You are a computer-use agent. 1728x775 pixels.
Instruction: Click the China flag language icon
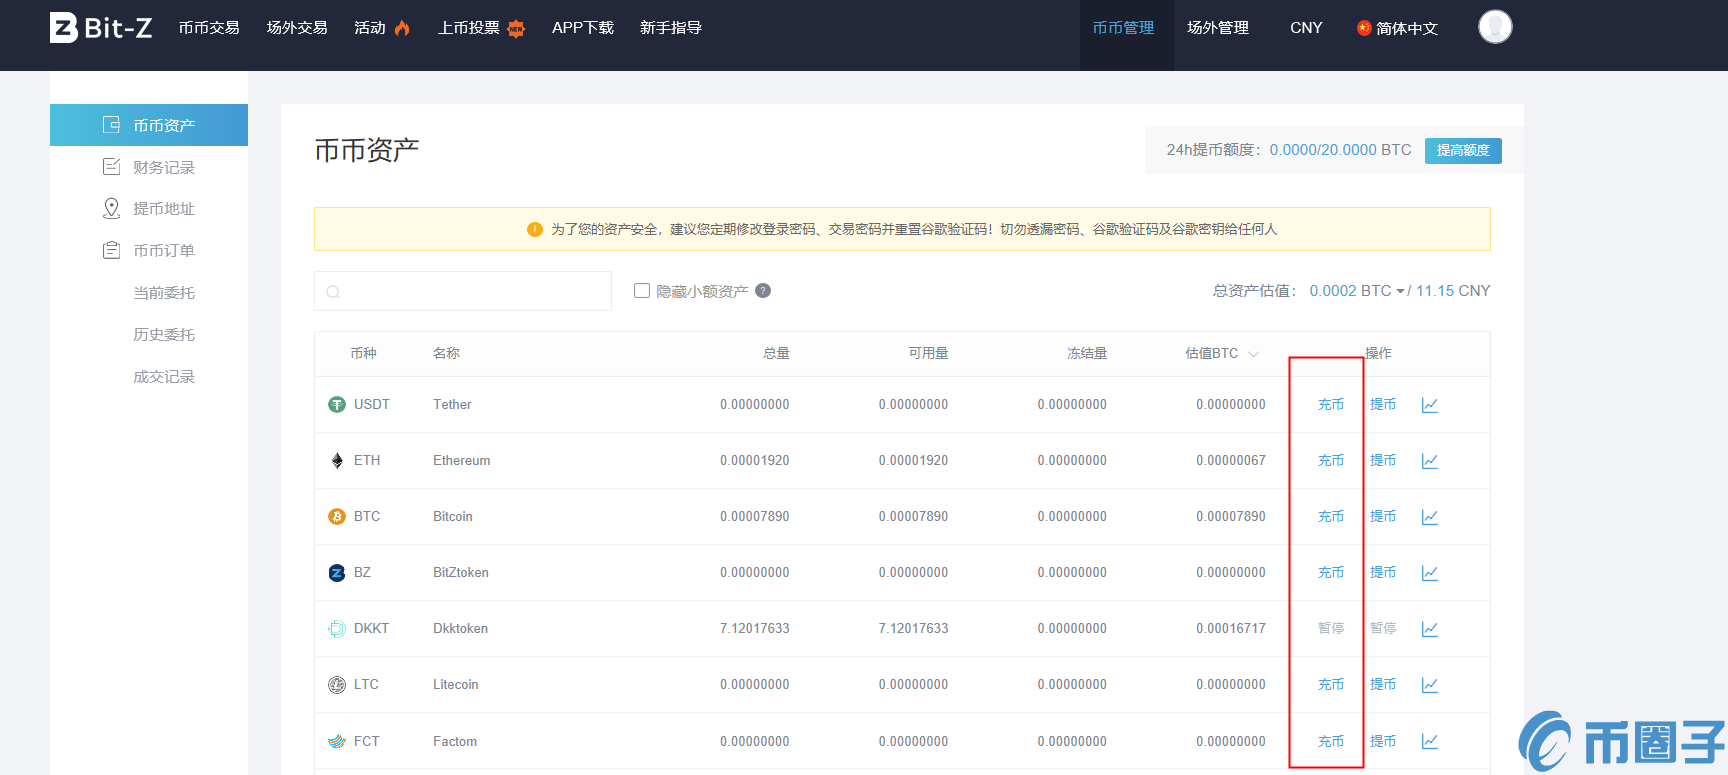click(1364, 28)
